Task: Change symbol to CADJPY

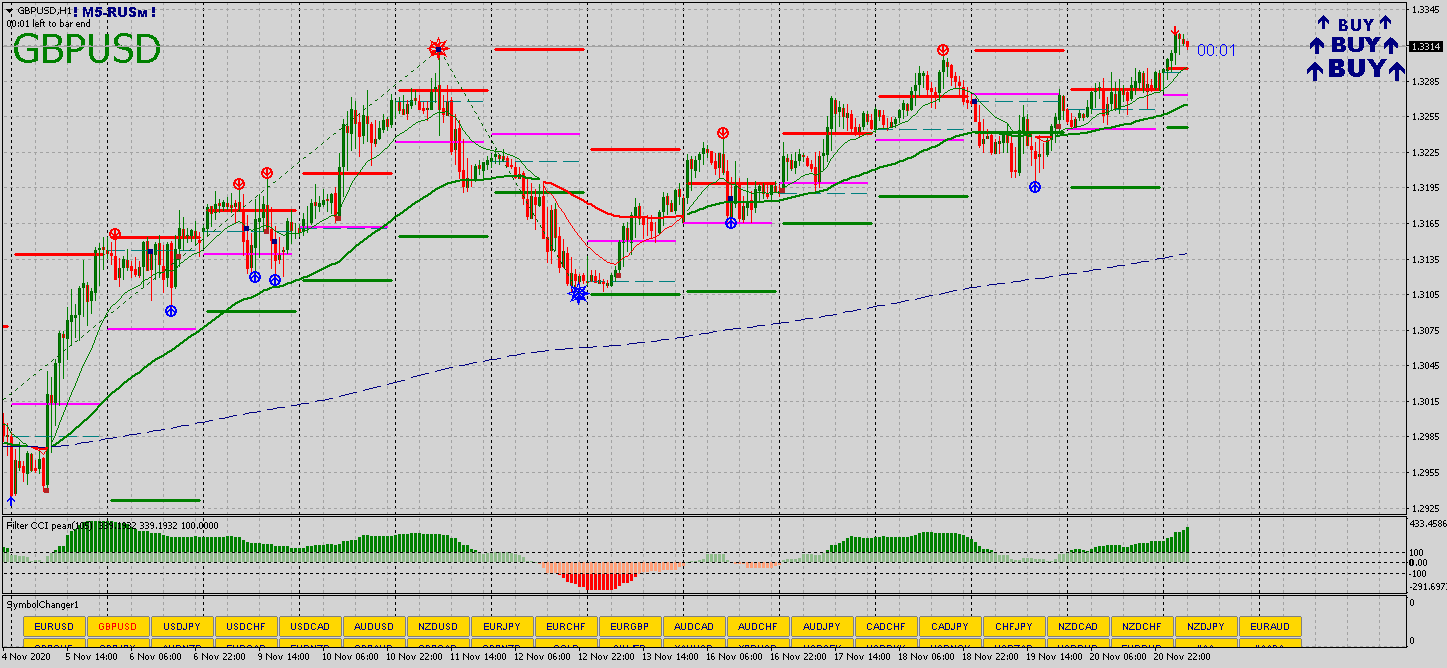Action: tap(950, 626)
